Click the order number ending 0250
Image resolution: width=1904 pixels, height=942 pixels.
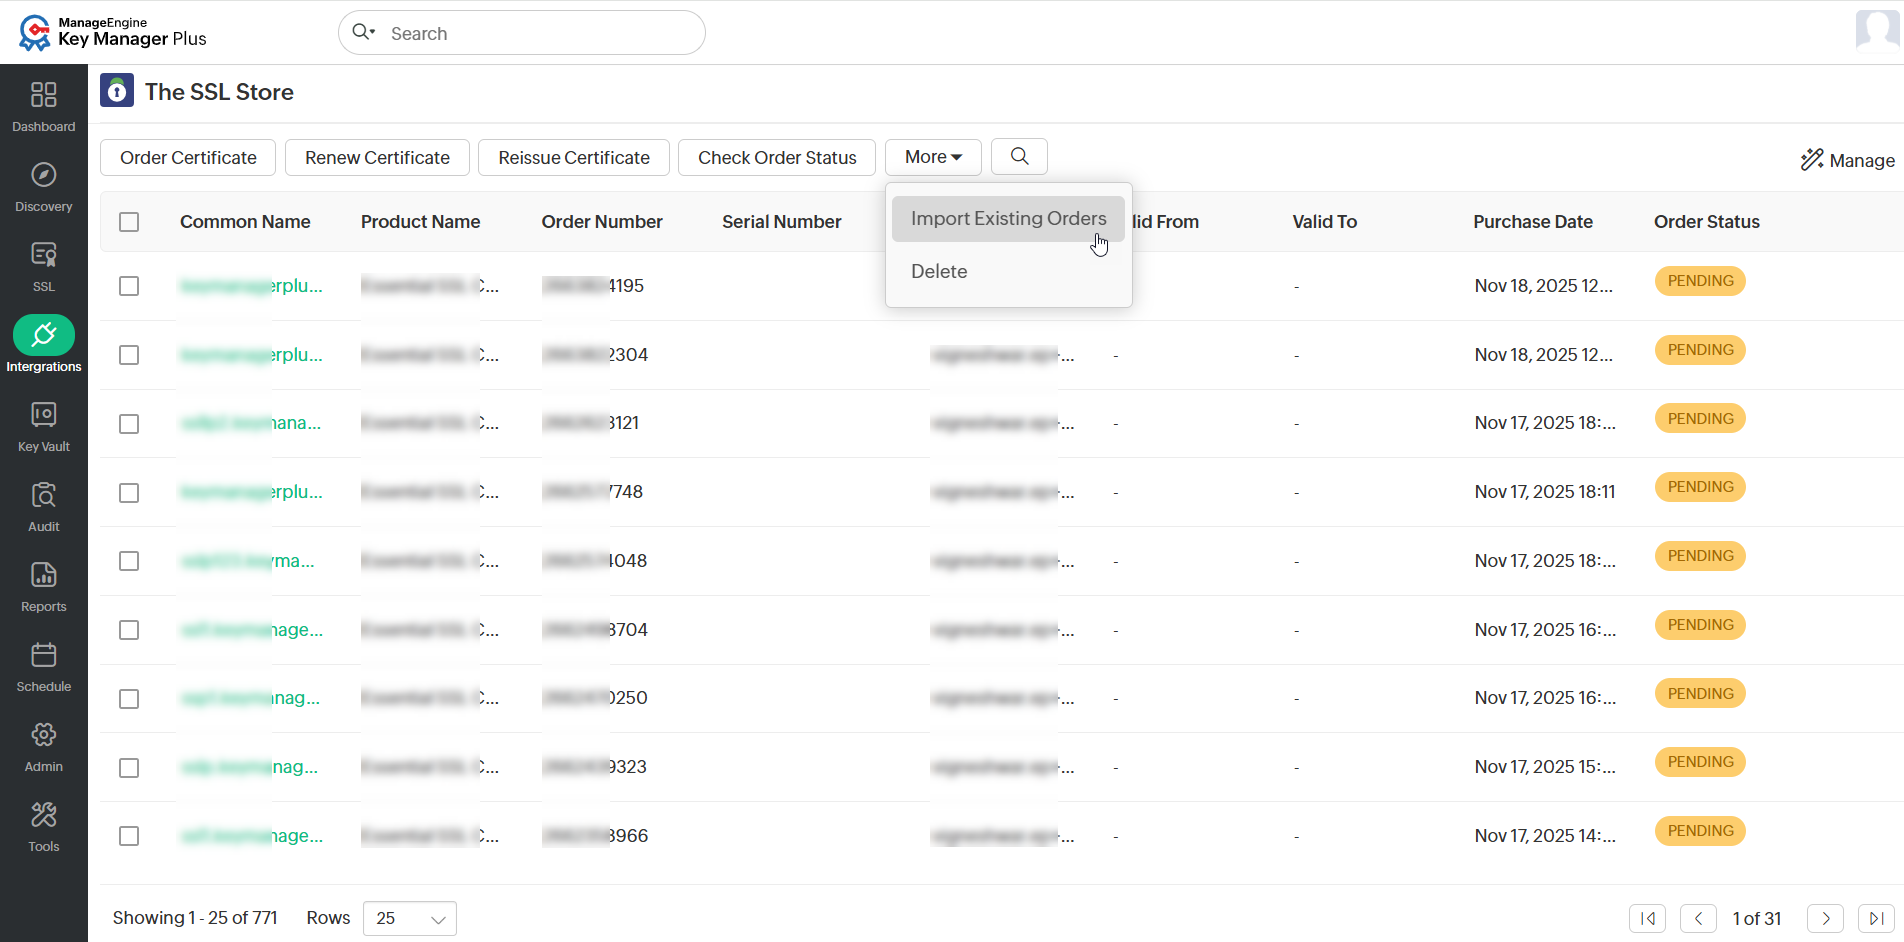pyautogui.click(x=595, y=698)
